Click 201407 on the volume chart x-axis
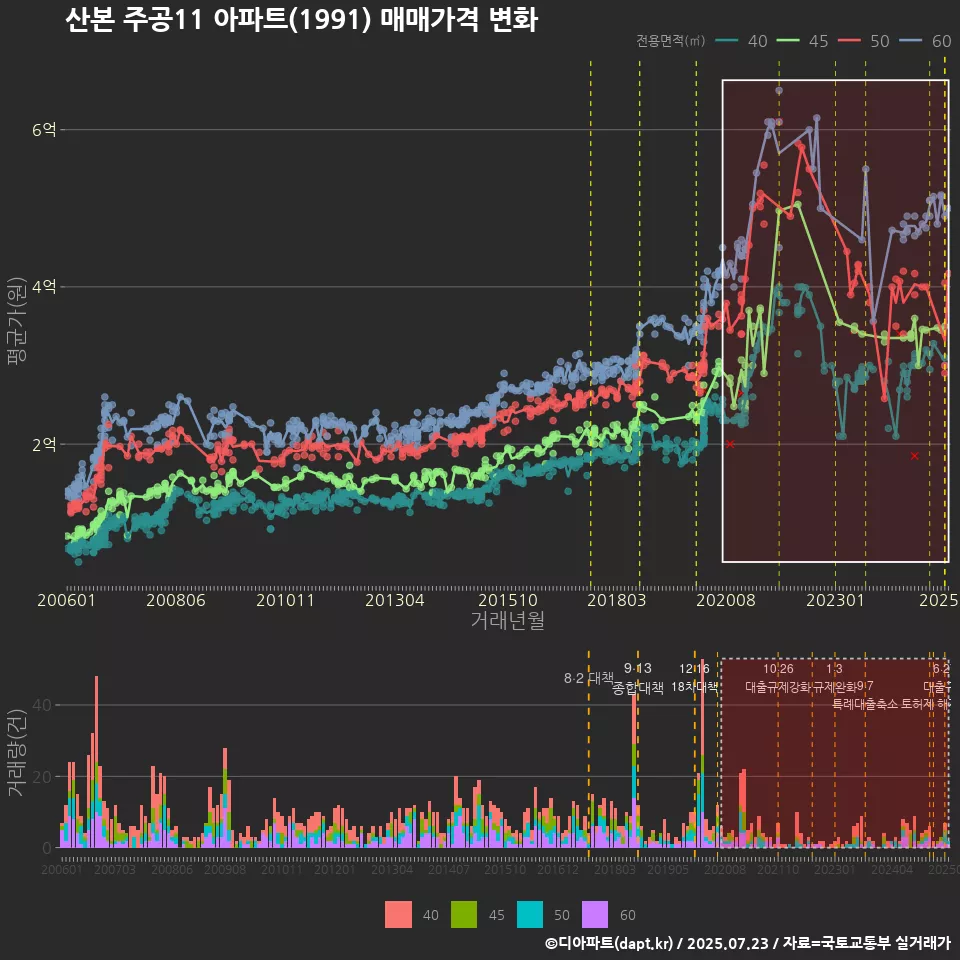 point(449,869)
